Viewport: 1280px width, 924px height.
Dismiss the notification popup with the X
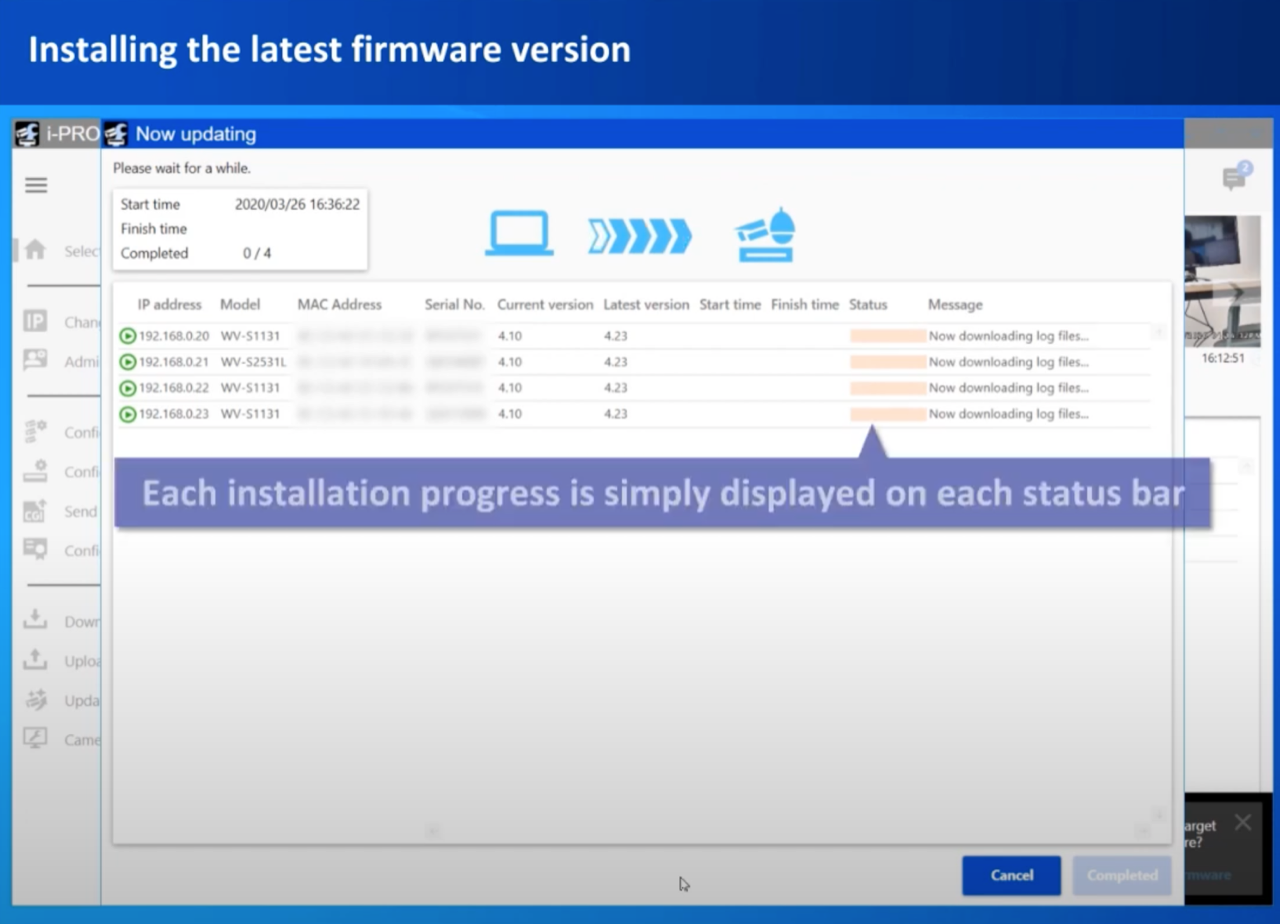click(x=1242, y=822)
